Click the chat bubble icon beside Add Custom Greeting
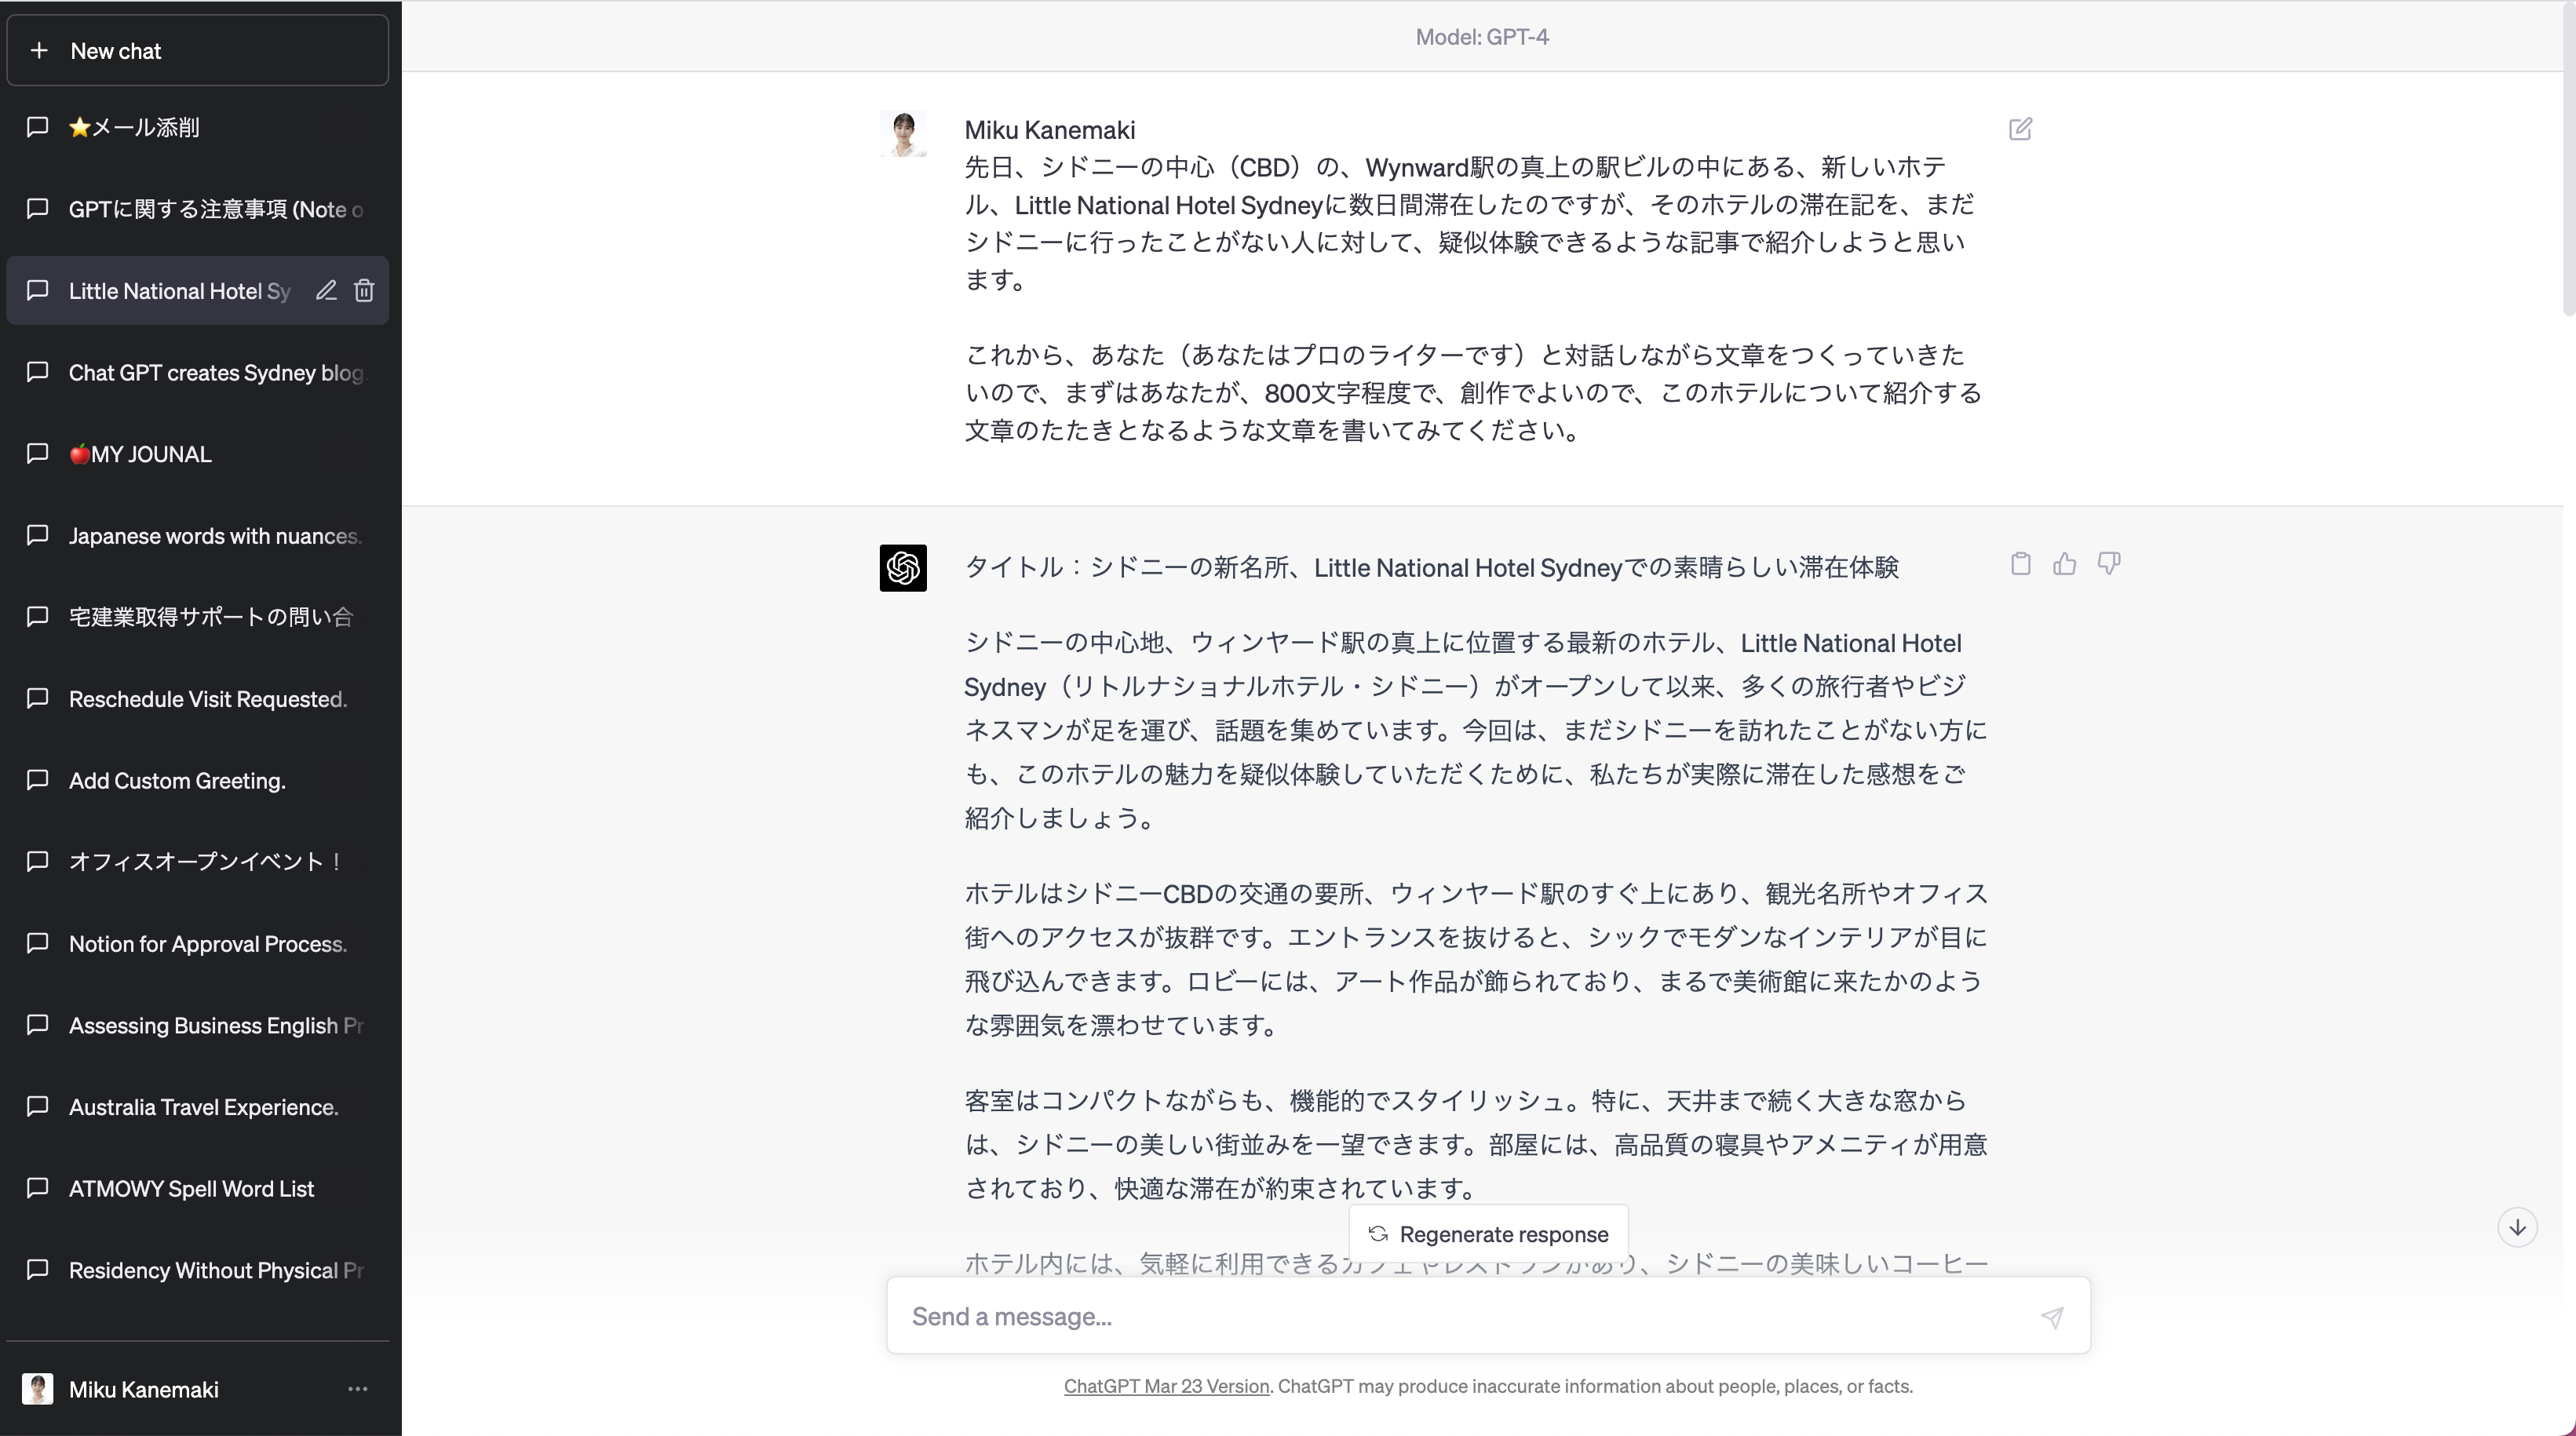The width and height of the screenshot is (2576, 1436). (37, 780)
